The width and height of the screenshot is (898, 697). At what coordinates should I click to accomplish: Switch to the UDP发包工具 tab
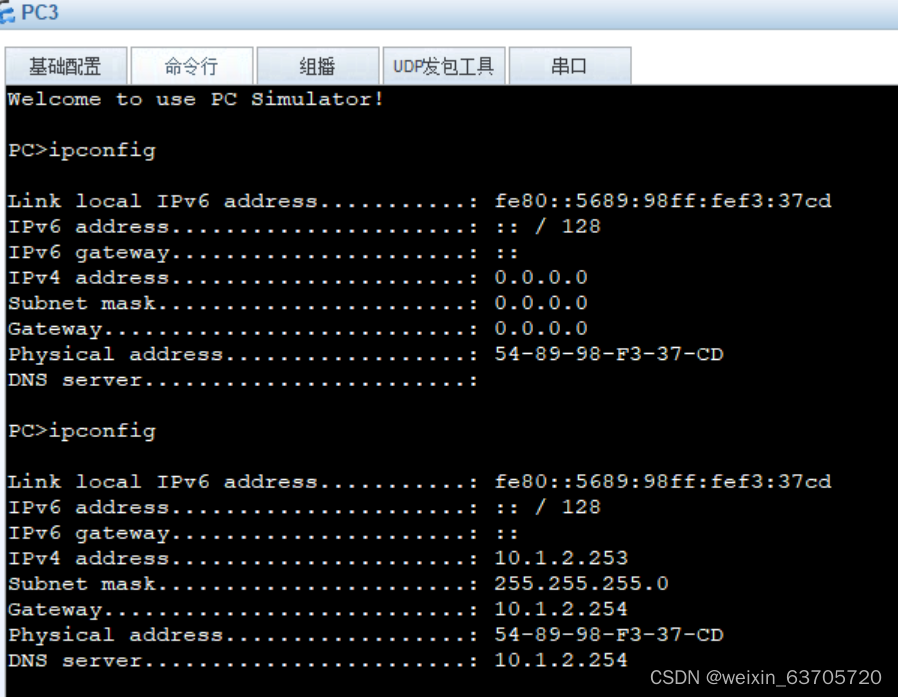point(444,65)
